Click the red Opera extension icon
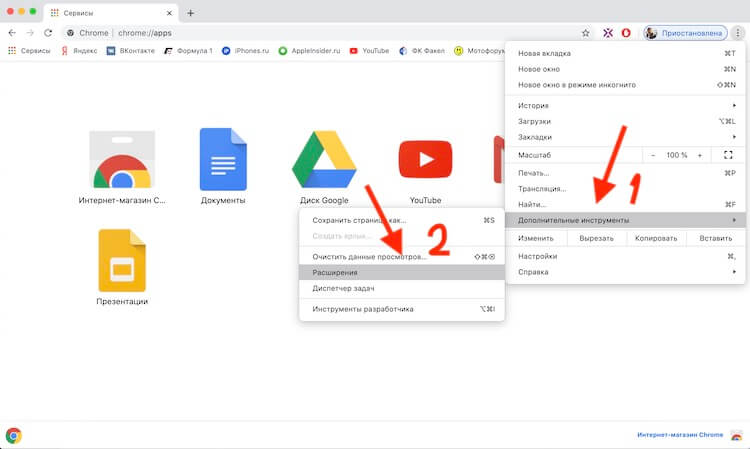This screenshot has height=449, width=750. point(626,33)
